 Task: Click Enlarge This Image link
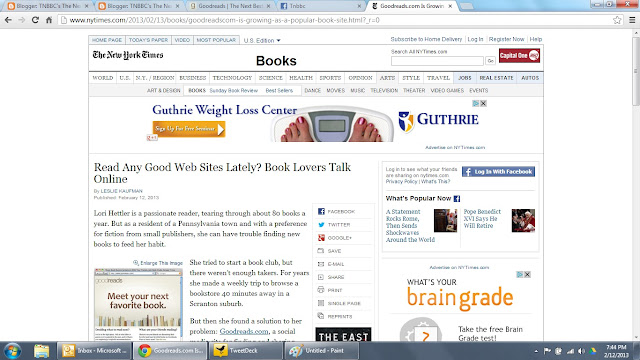click(158, 263)
